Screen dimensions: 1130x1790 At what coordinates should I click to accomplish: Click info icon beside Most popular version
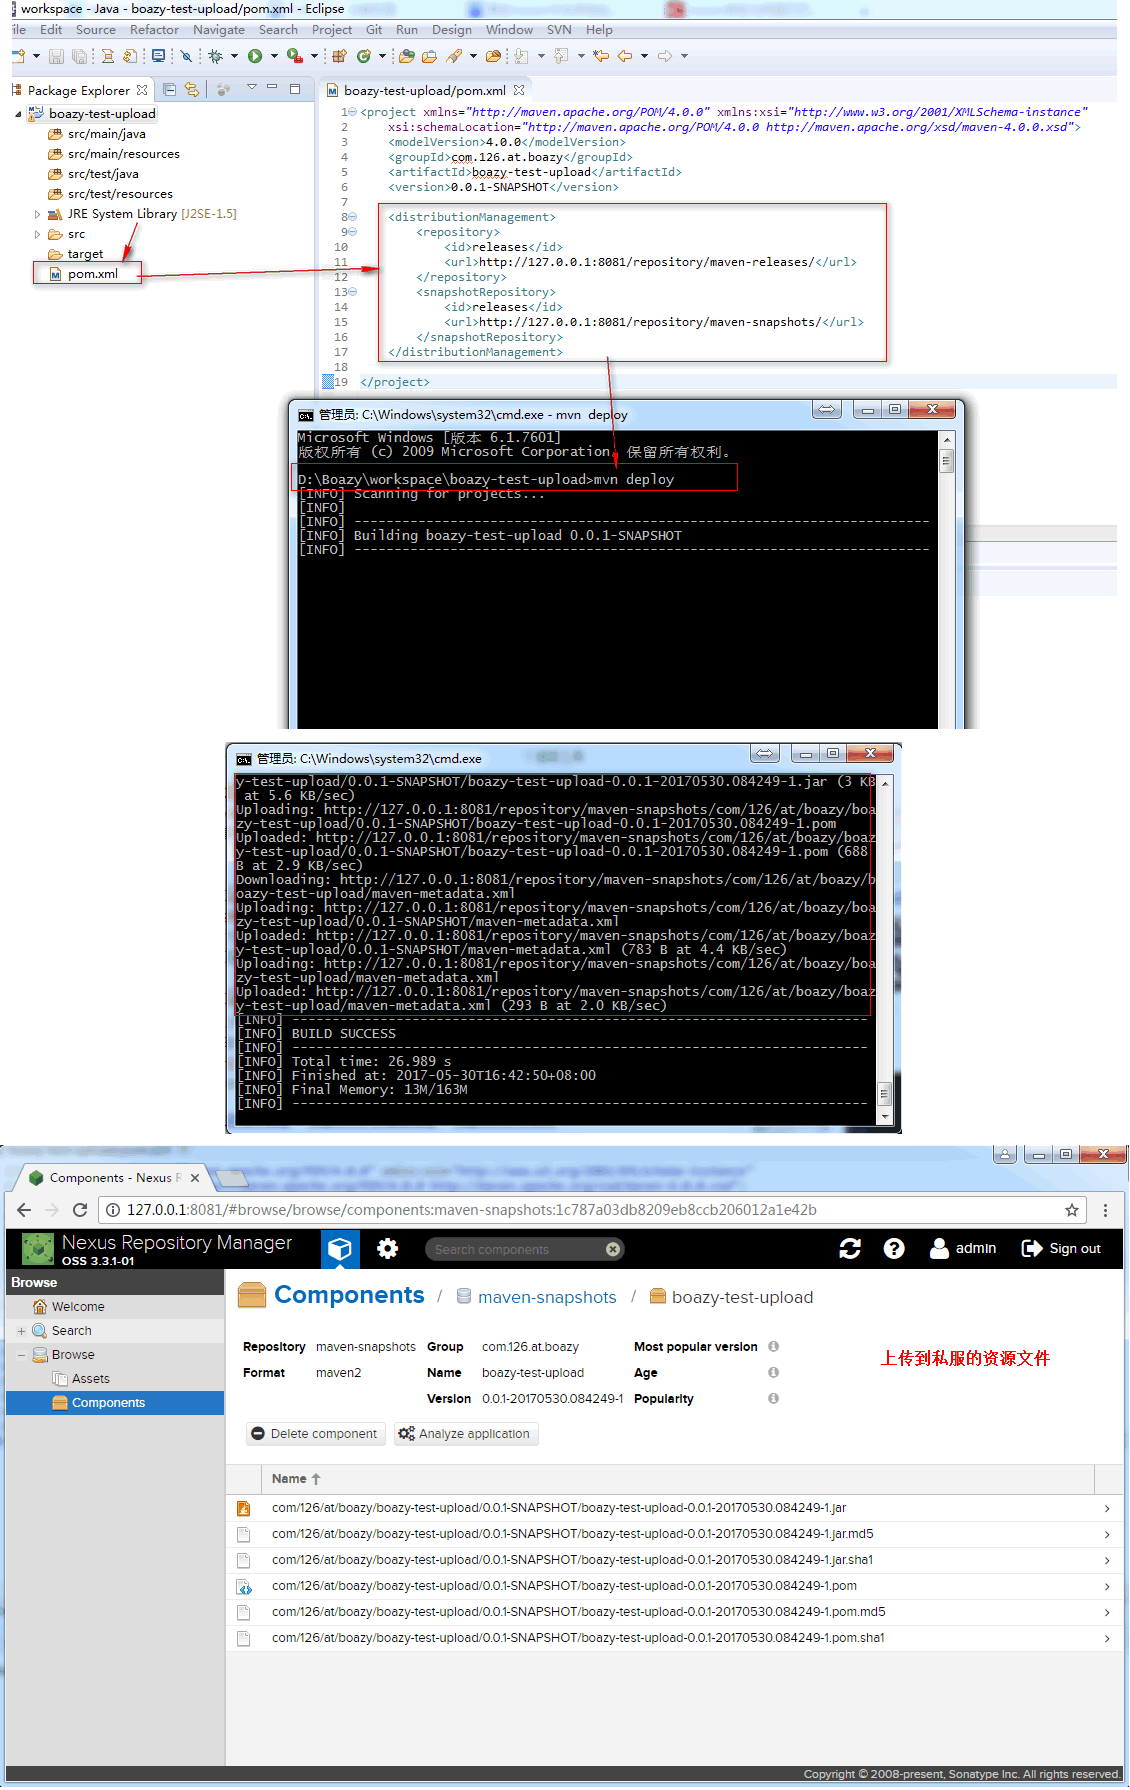coord(773,1347)
